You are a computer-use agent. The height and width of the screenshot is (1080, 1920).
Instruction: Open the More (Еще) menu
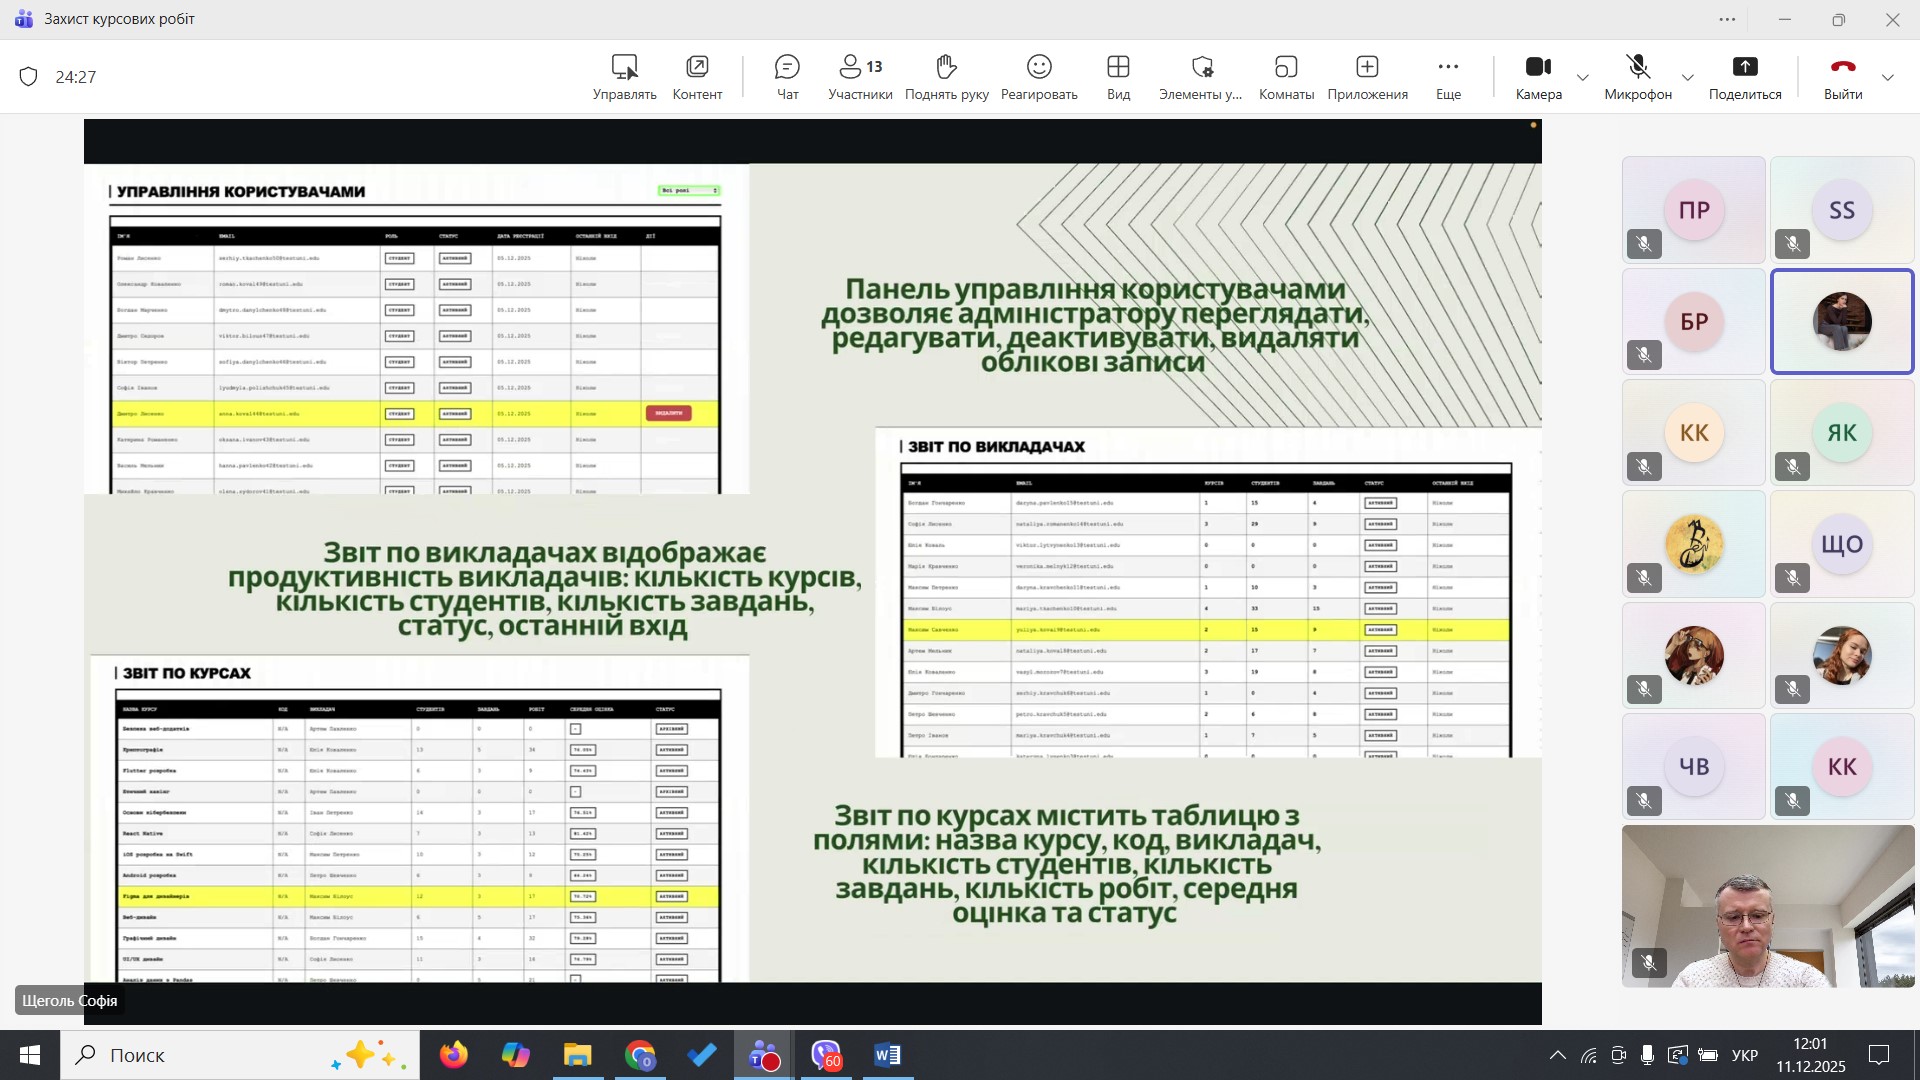coord(1448,77)
